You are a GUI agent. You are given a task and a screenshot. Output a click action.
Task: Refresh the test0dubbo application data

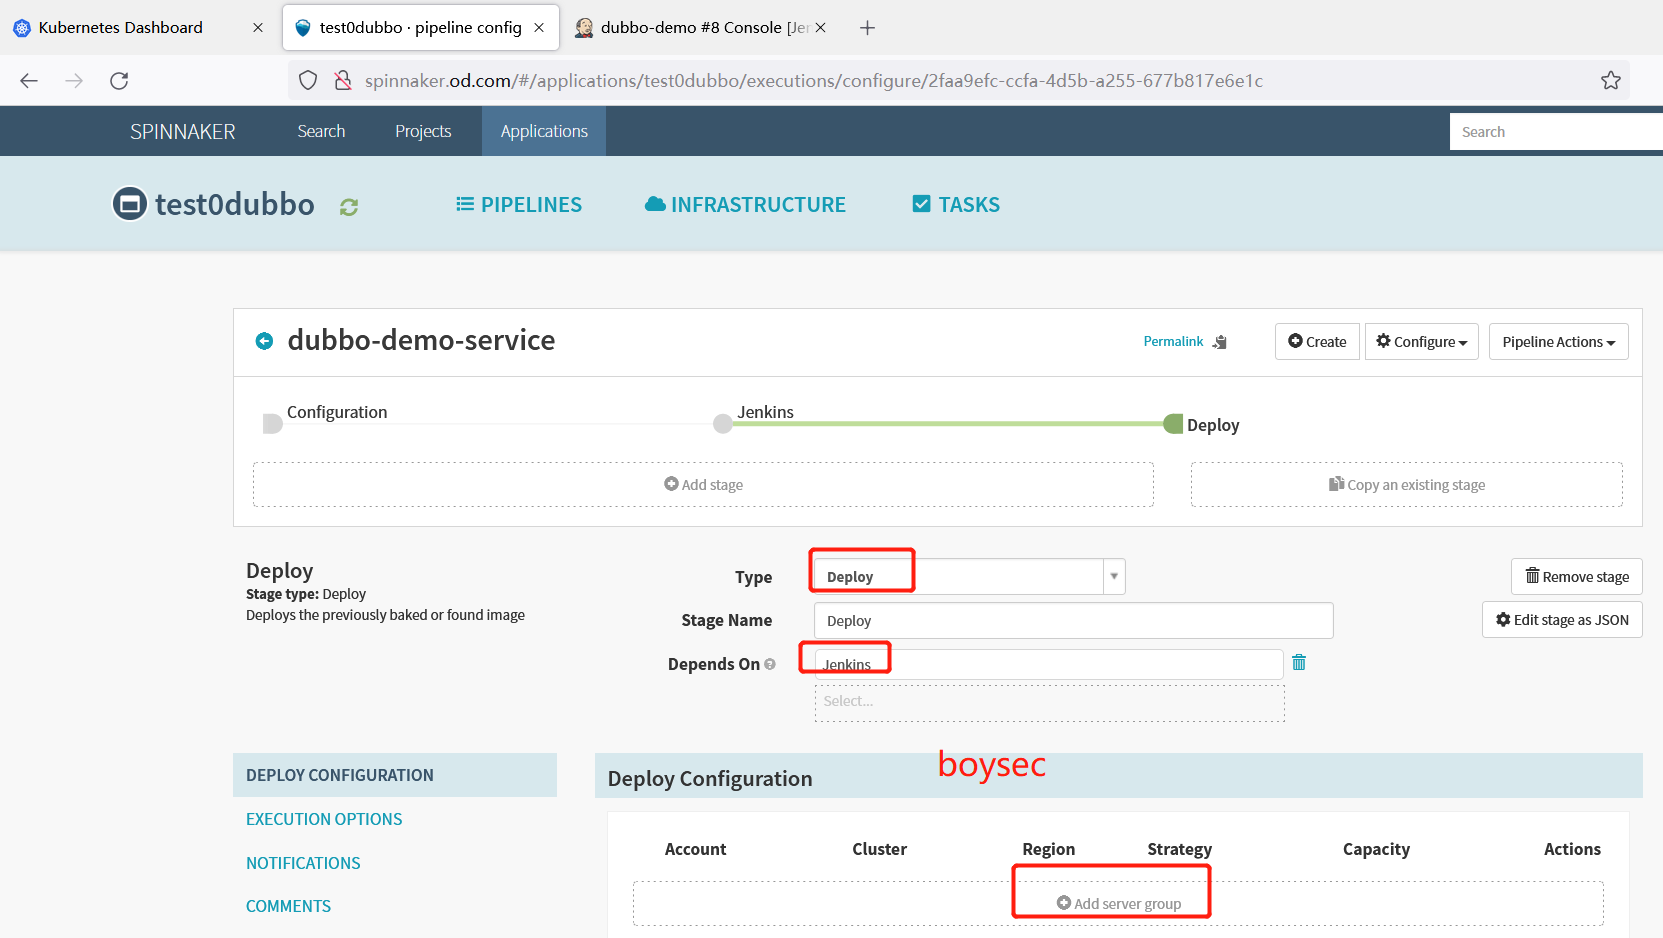[x=348, y=207]
